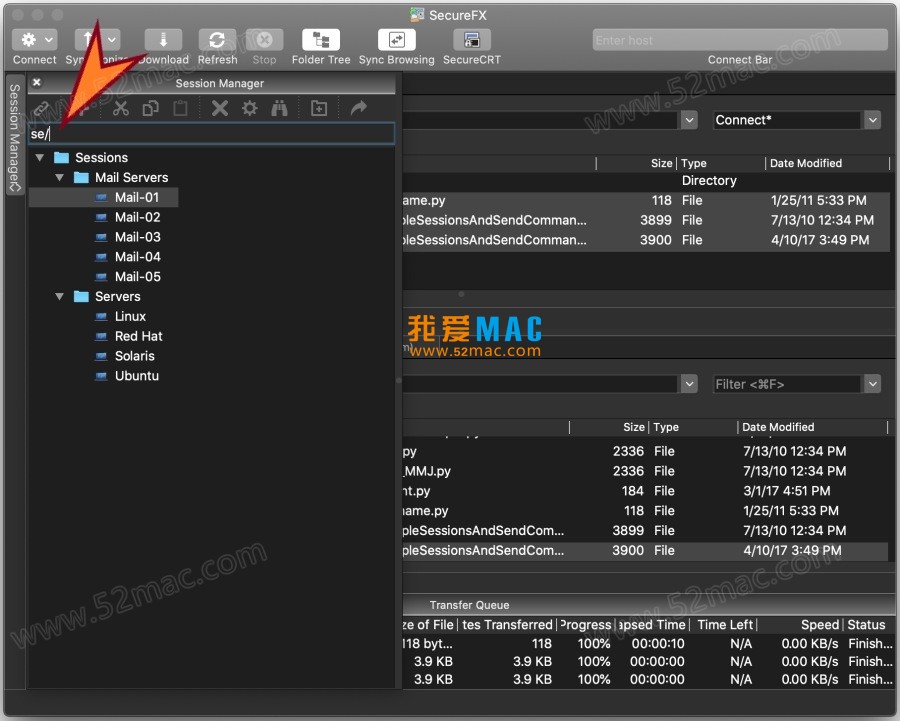Select lower pane file of size 3900
Screen dimensions: 900x721
pos(646,551)
